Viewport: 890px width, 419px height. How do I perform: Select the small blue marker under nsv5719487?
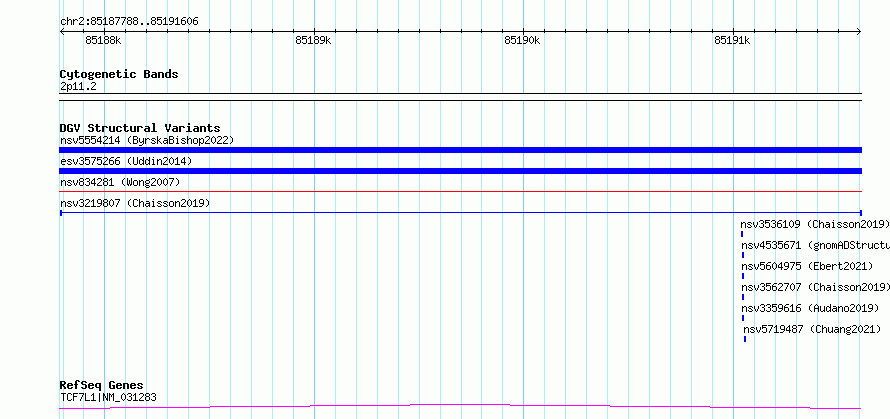pyautogui.click(x=745, y=339)
